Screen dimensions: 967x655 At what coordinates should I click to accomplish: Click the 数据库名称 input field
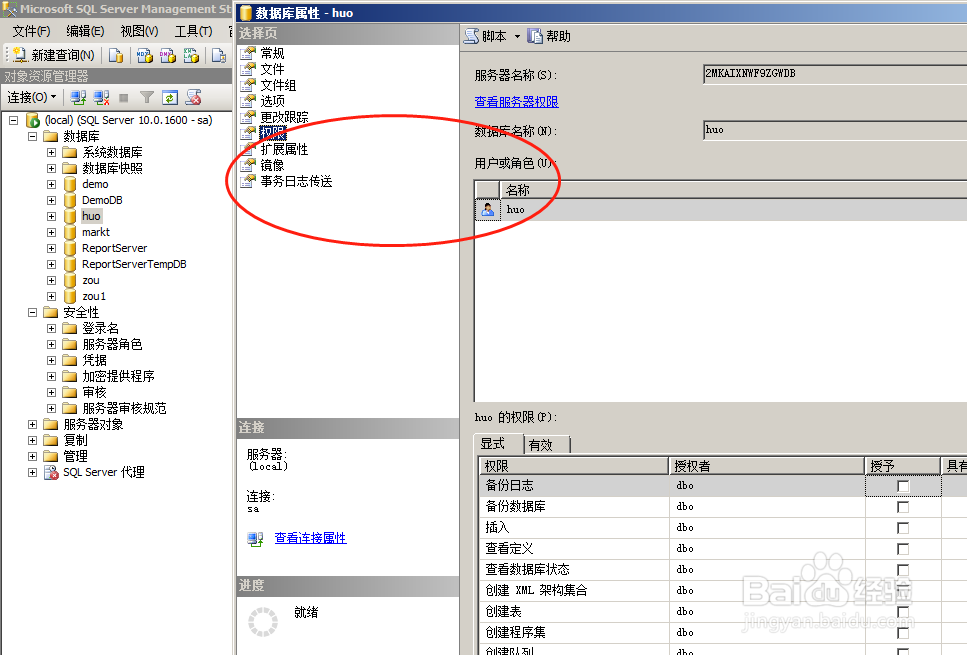[x=835, y=130]
